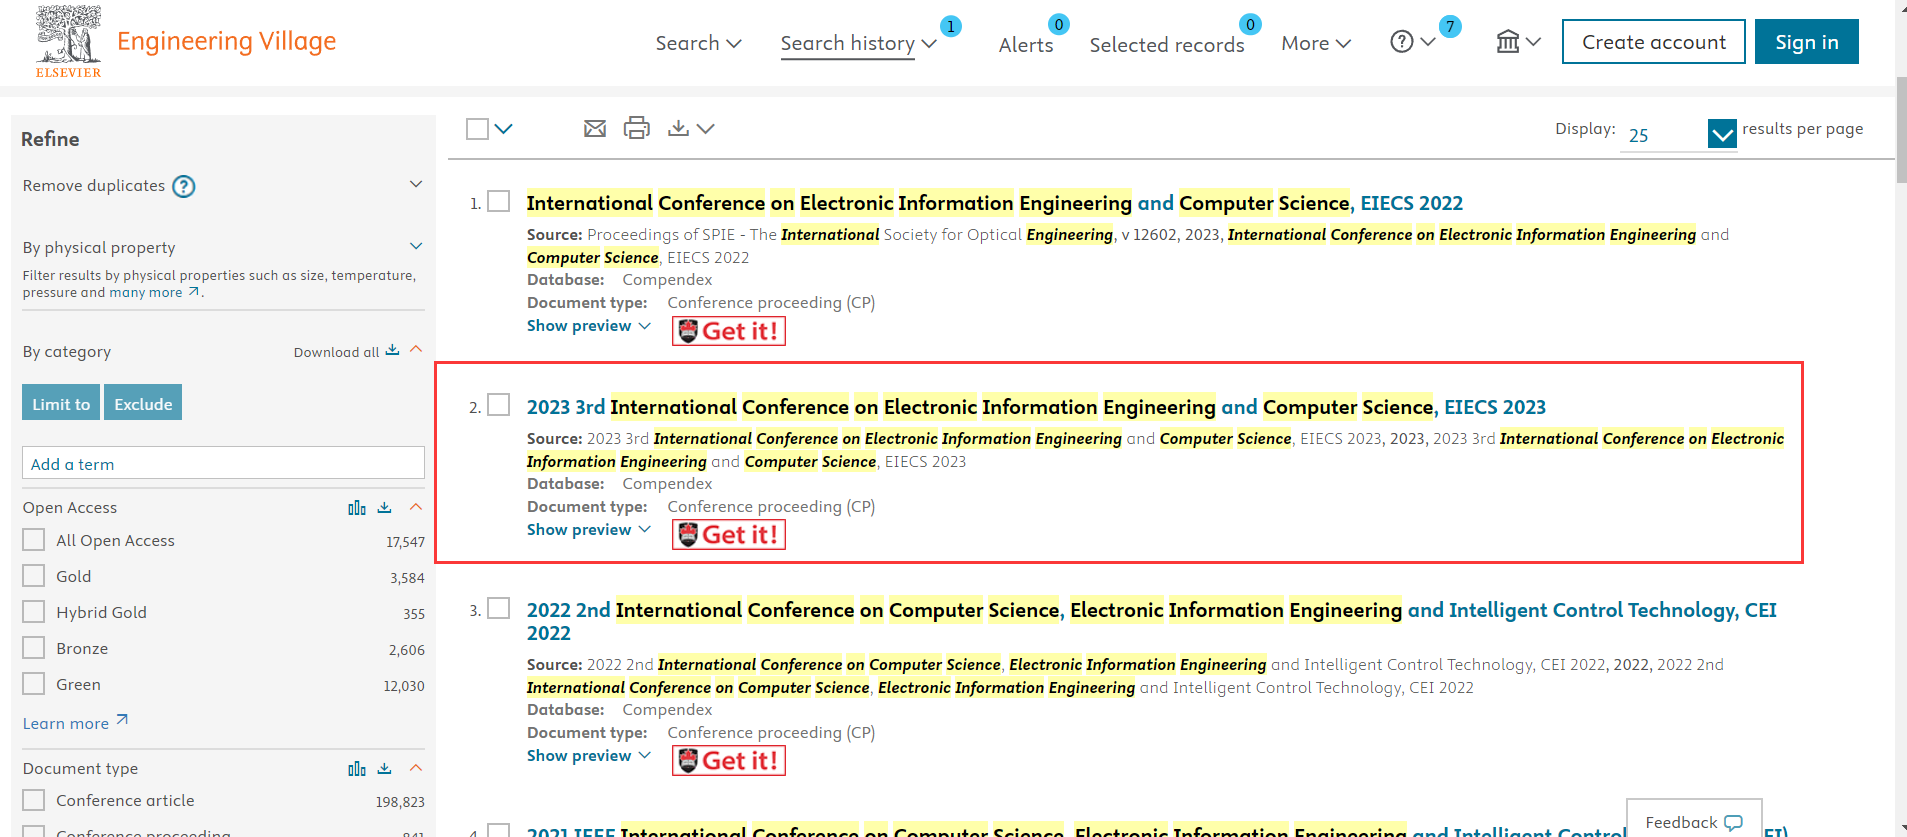Screen dimensions: 1907x837
Task: Check the Green open access filter
Action: click(x=34, y=684)
